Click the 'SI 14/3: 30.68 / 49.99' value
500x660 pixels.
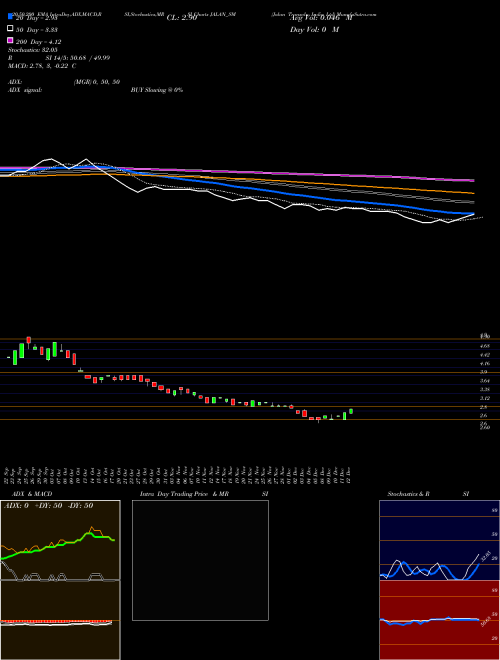[x=77, y=58]
